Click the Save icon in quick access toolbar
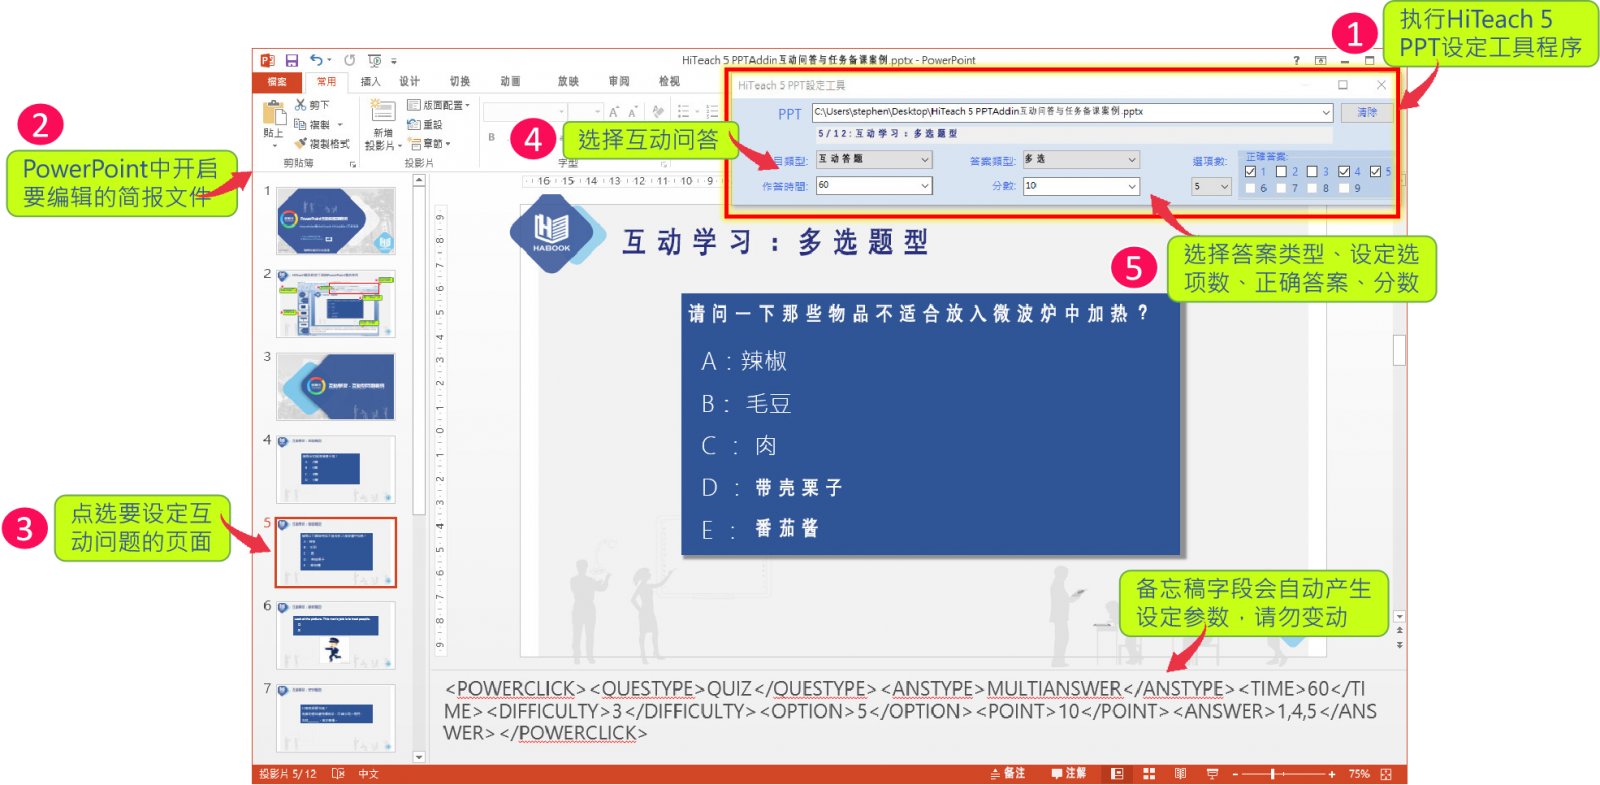 tap(292, 61)
